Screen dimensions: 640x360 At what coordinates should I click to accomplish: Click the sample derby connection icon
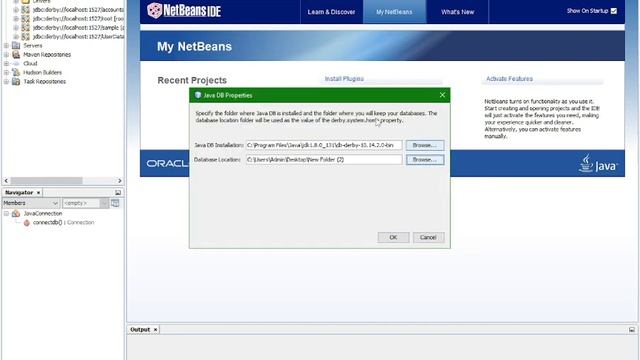tap(25, 27)
